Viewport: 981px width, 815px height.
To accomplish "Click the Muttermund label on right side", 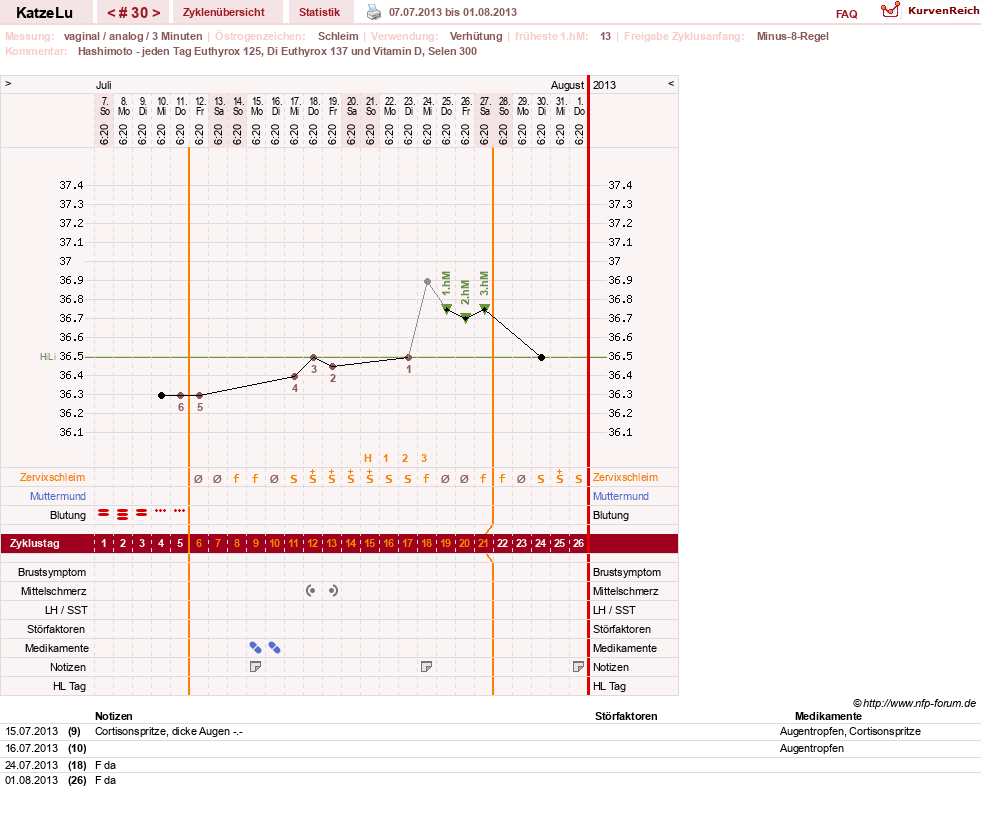I will click(x=621, y=496).
